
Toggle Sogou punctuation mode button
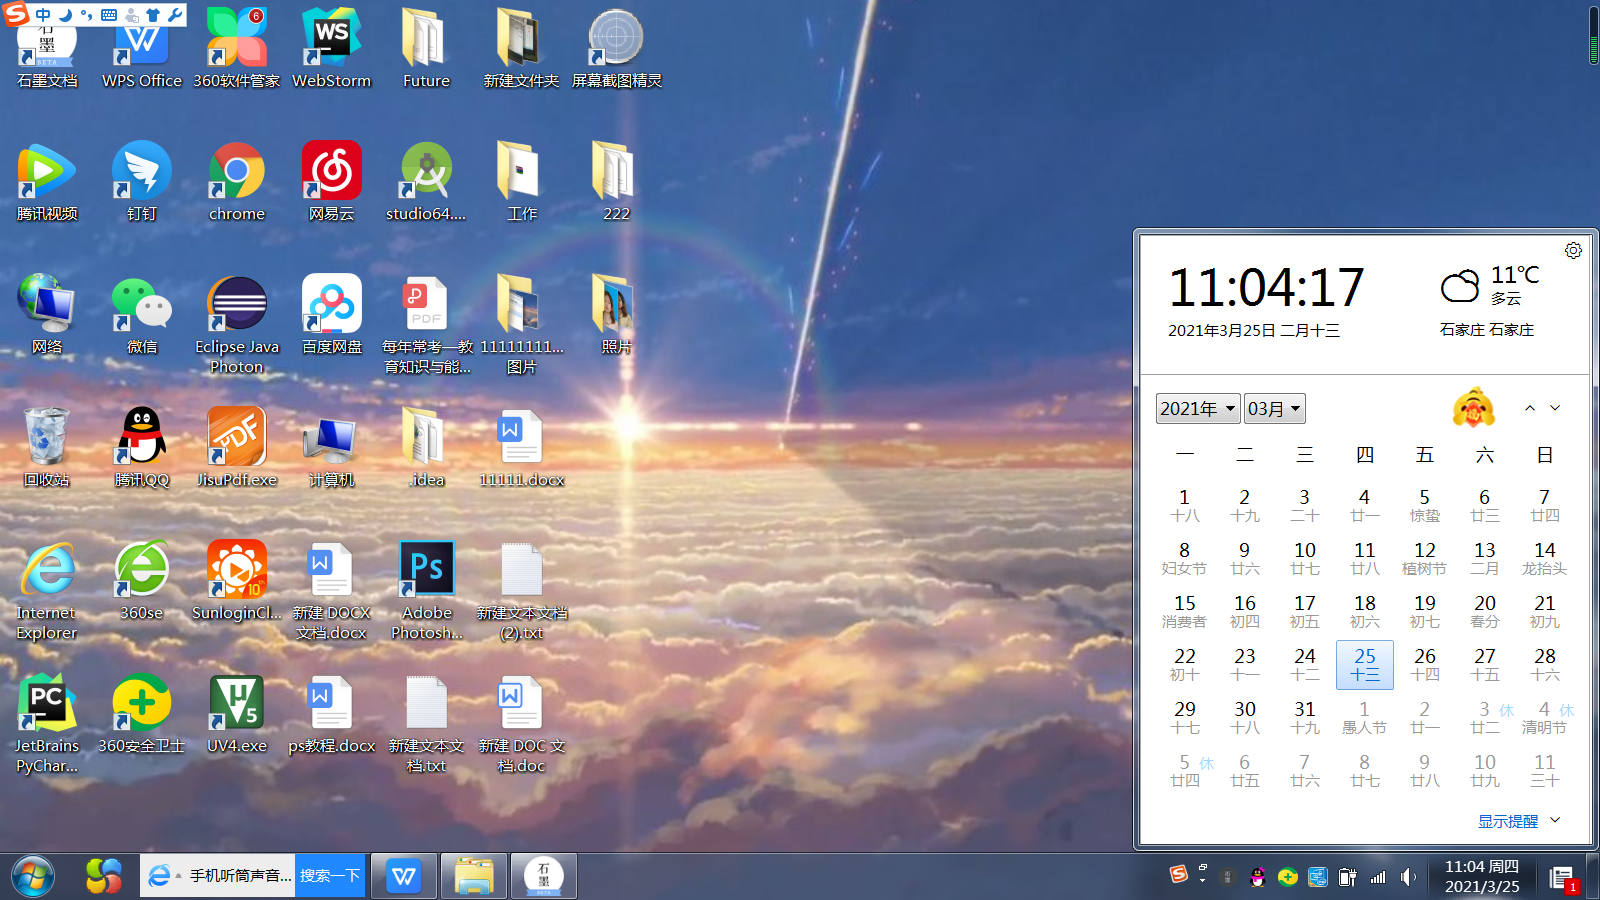click(86, 15)
